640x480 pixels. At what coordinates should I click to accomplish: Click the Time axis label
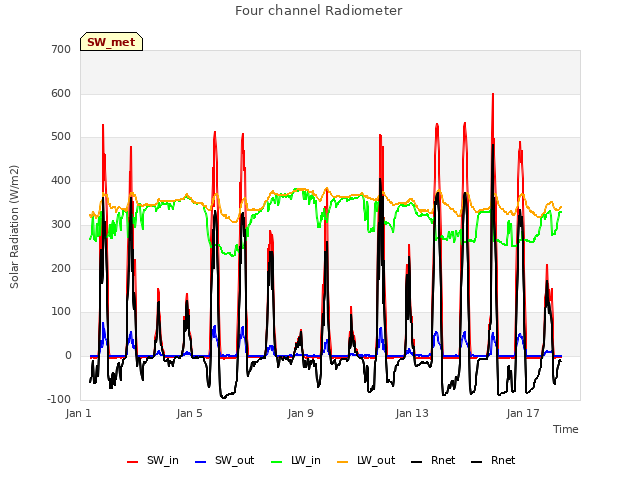click(x=565, y=429)
